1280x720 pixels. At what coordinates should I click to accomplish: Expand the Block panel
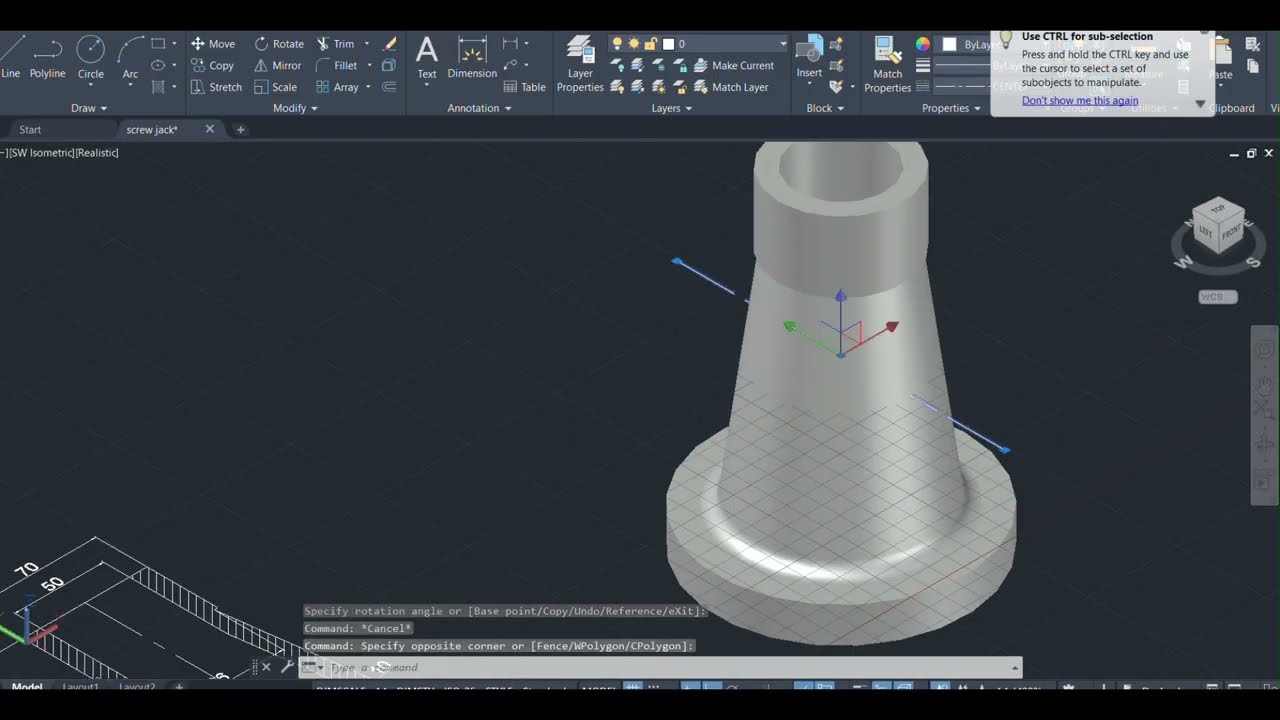825,108
